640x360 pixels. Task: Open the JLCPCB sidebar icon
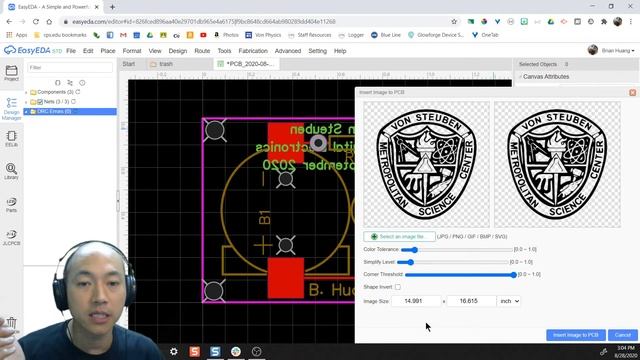(11, 238)
